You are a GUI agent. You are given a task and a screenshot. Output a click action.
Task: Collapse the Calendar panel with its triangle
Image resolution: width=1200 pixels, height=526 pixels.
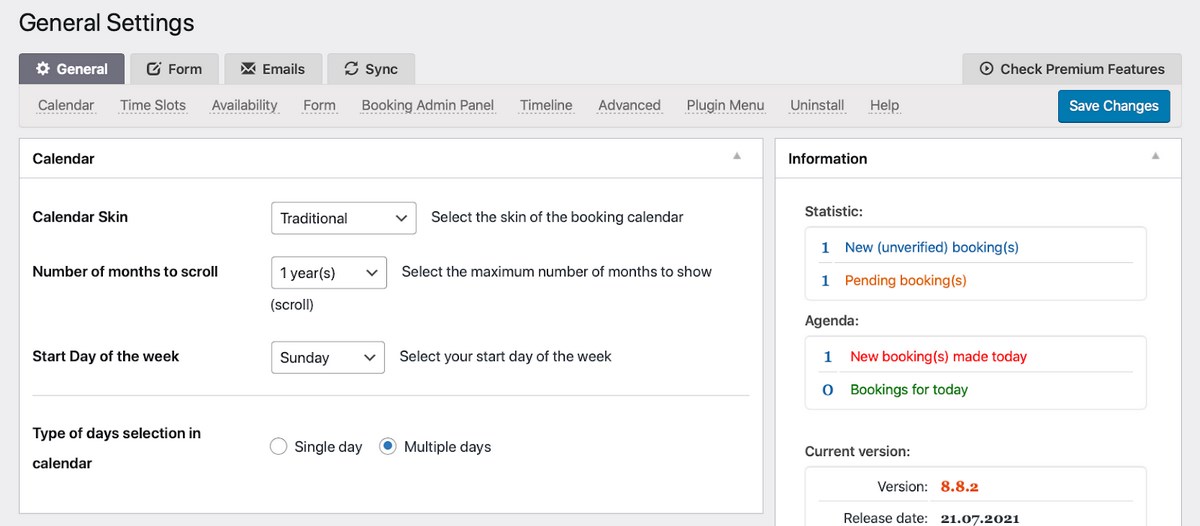pyautogui.click(x=737, y=156)
